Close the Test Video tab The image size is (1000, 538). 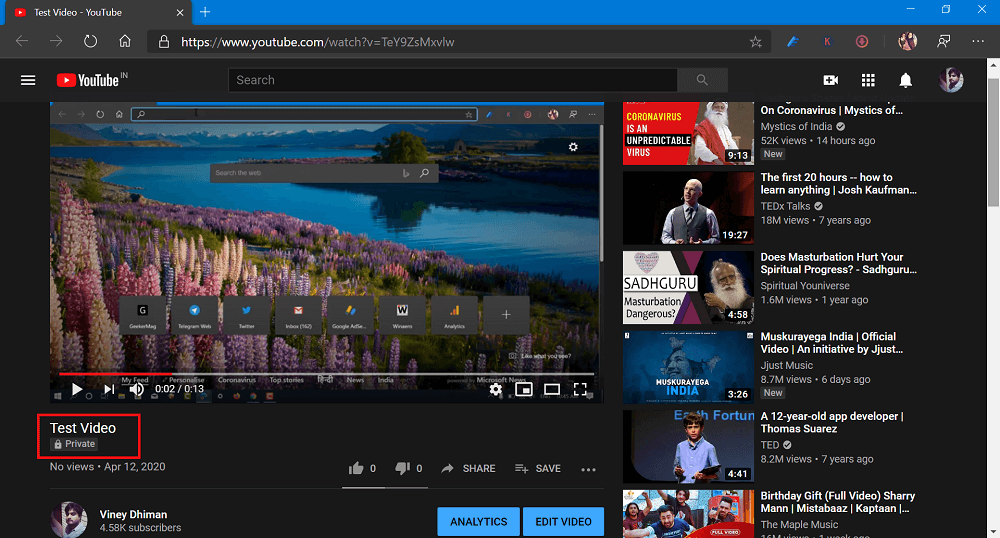pyautogui.click(x=180, y=12)
